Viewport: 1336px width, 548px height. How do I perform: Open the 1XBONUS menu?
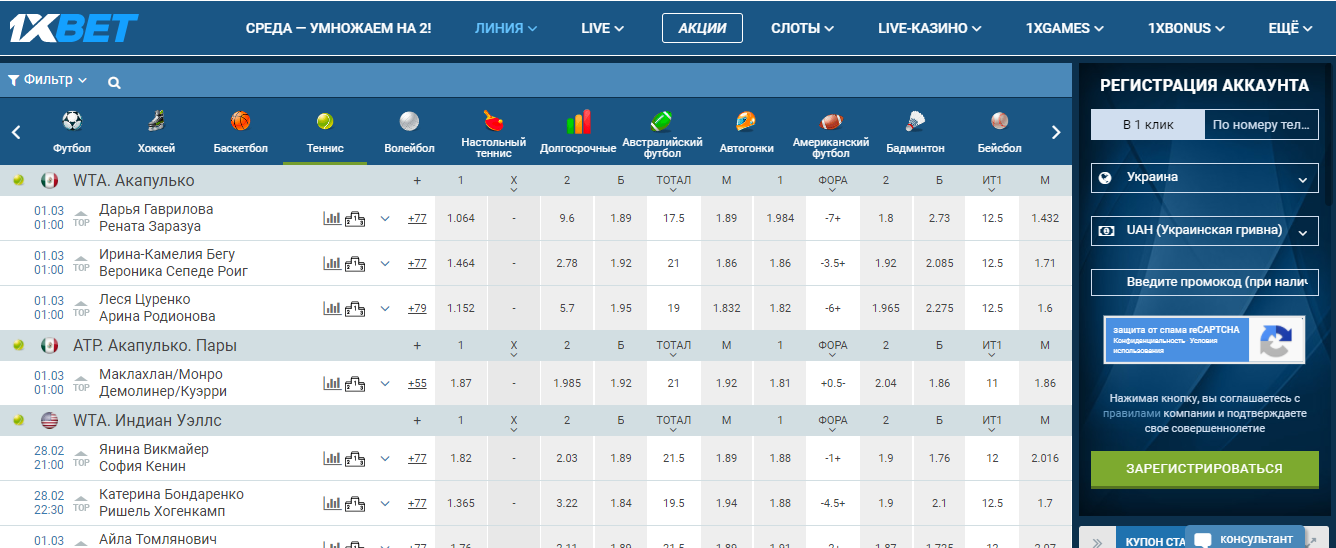[1186, 28]
